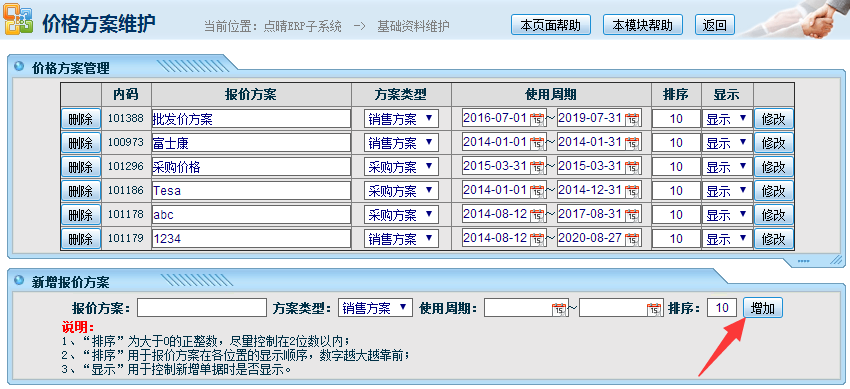Open start date calendar in 新增报价方案 form
Screen dimensions: 850x389
559,309
